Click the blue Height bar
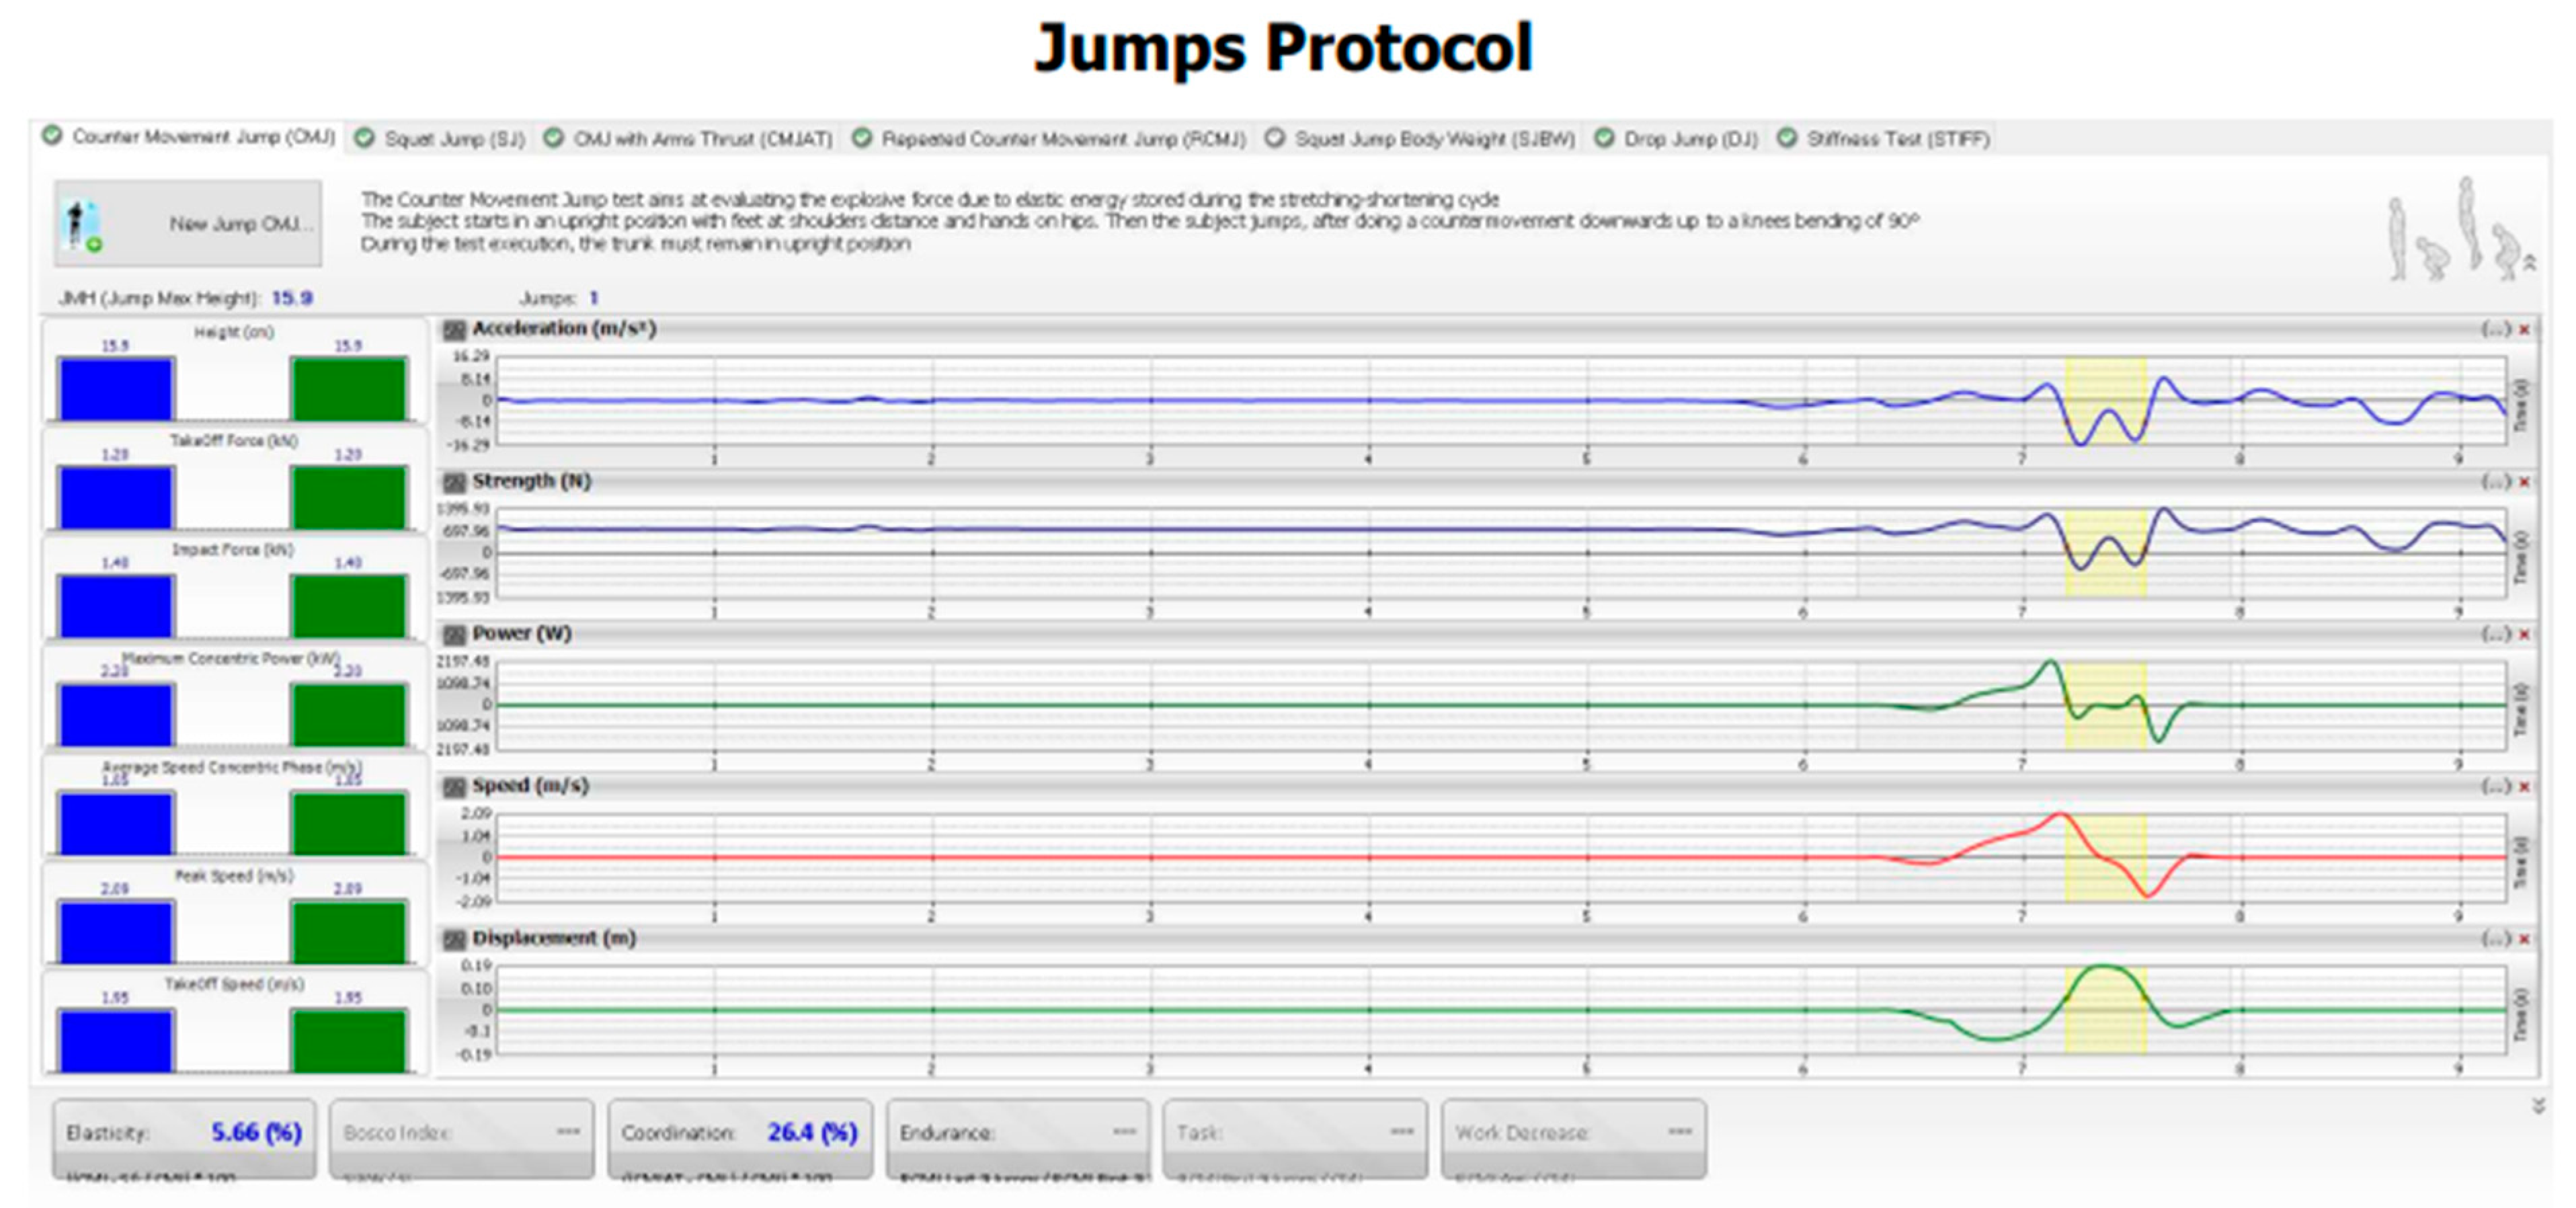The image size is (2576, 1208). [x=116, y=389]
